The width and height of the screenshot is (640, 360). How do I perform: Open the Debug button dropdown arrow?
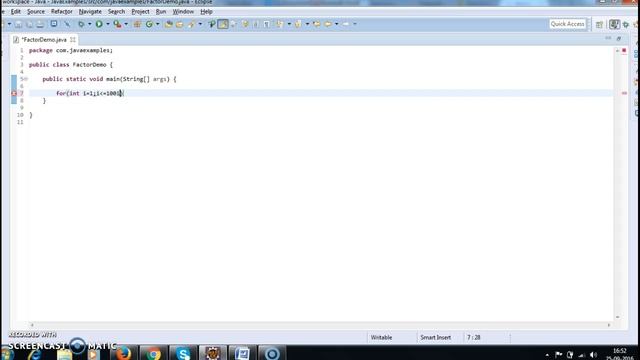click(x=89, y=24)
